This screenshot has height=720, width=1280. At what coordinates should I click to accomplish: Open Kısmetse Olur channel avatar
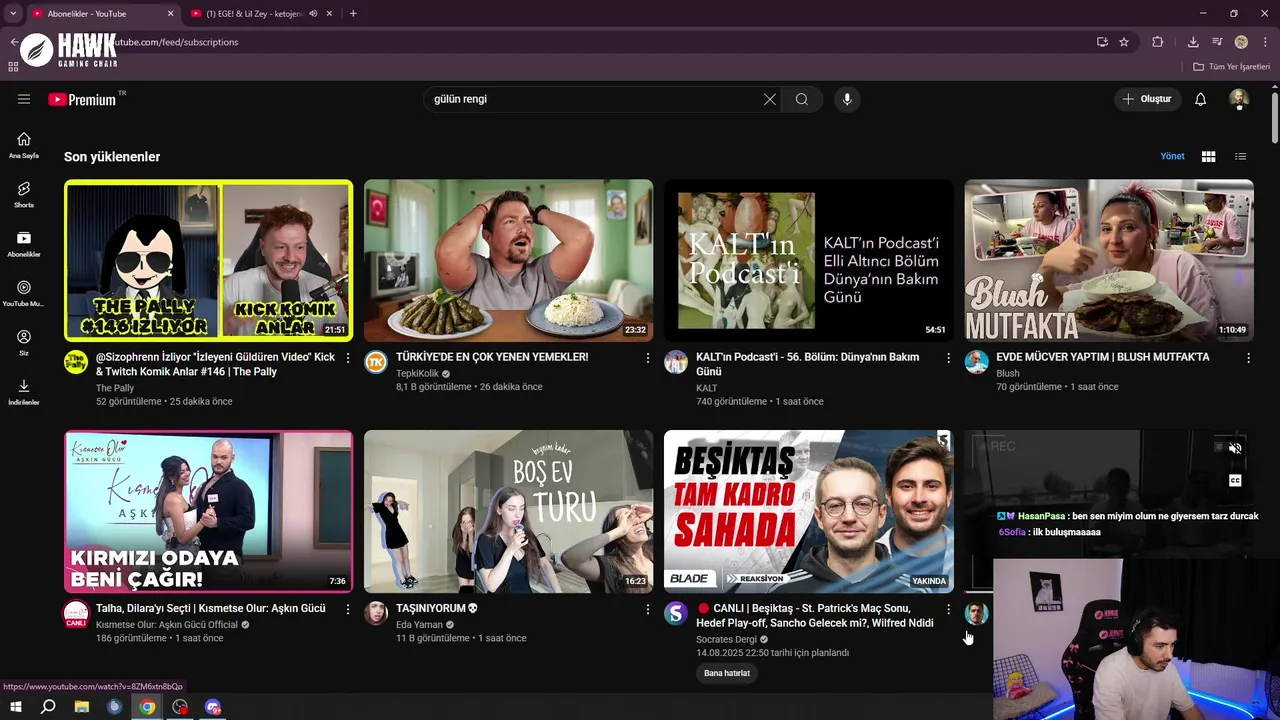click(76, 613)
